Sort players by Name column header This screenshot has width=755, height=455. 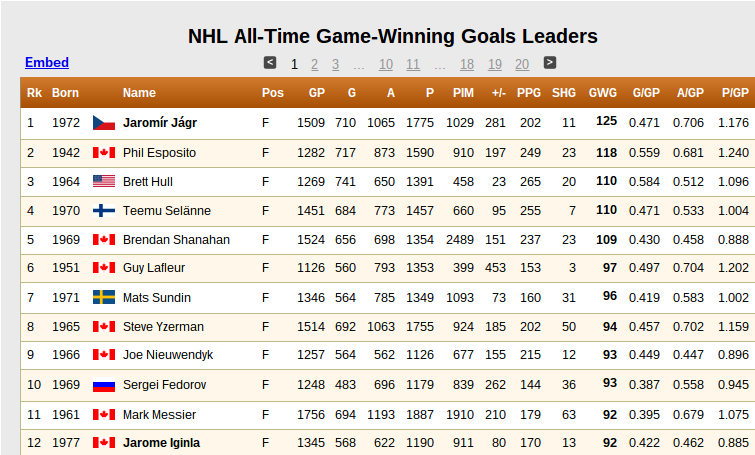coord(139,92)
